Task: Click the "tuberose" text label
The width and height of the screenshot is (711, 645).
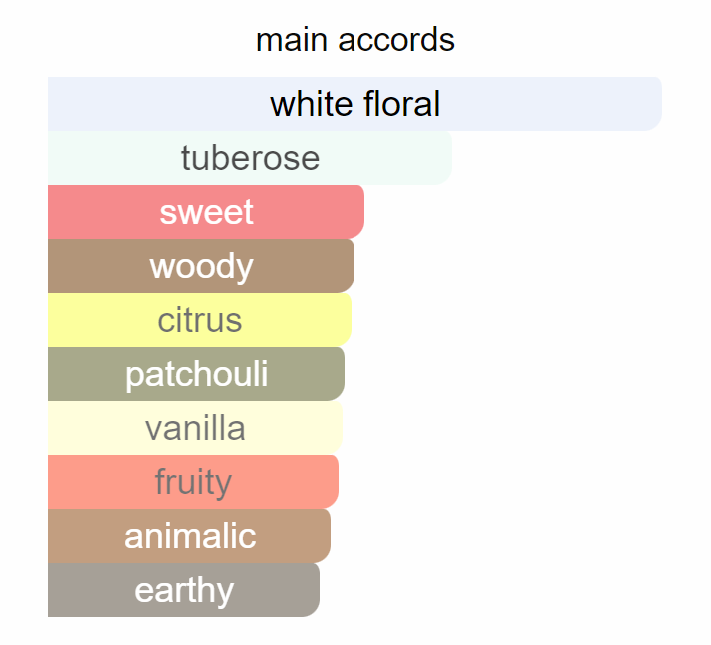Action: pos(250,158)
